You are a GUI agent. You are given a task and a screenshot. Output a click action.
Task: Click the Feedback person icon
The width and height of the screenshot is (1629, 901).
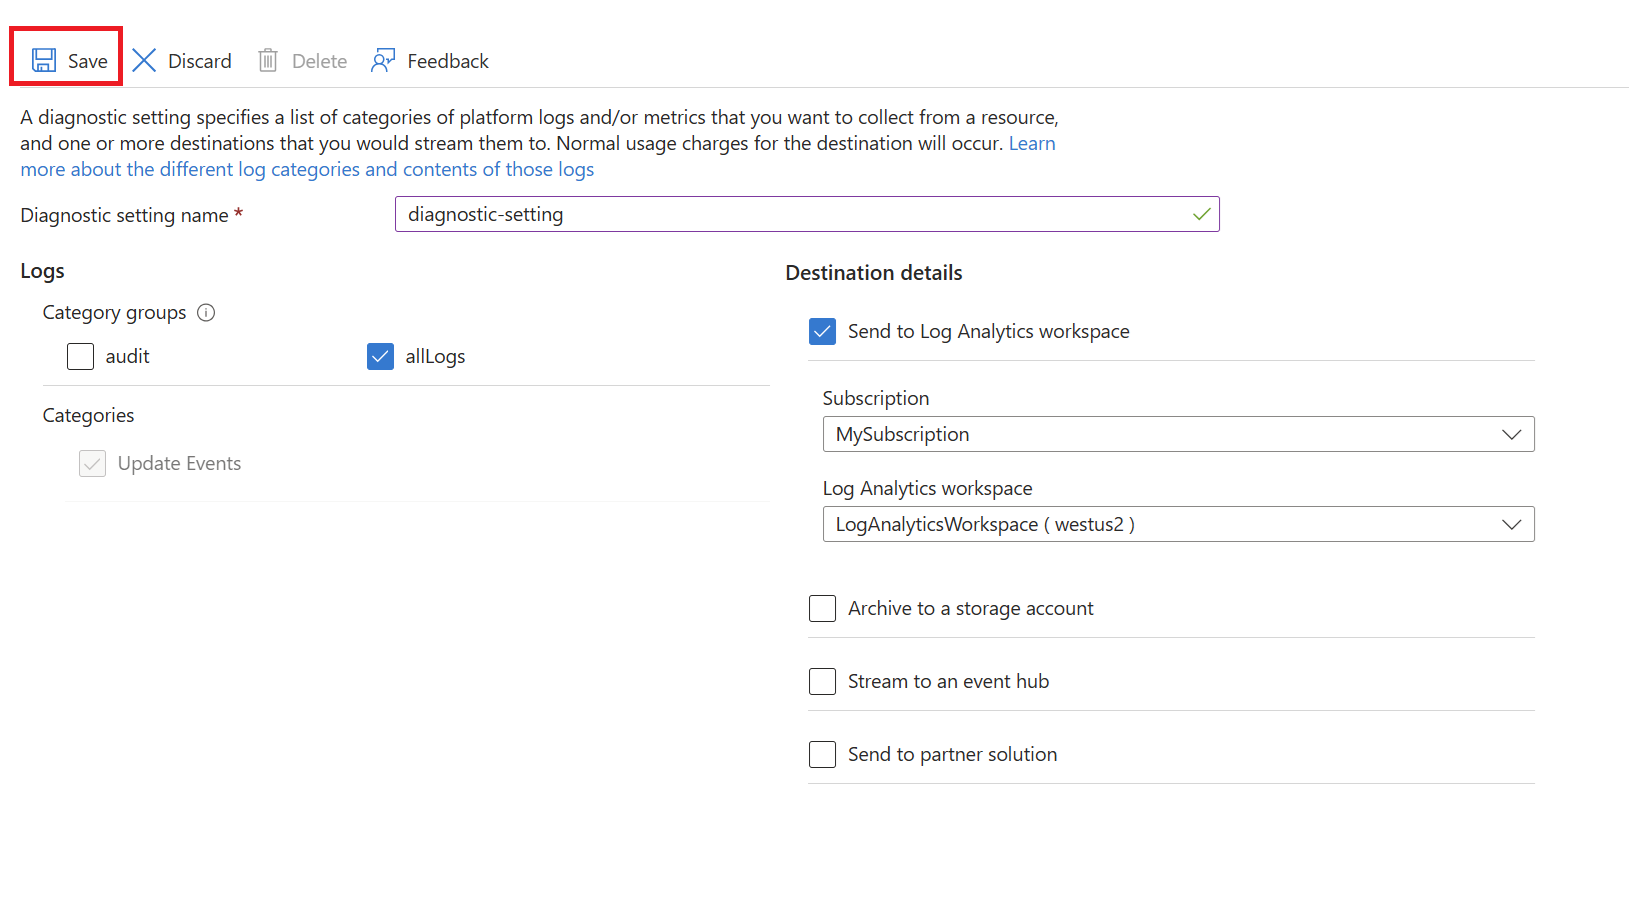pos(383,61)
